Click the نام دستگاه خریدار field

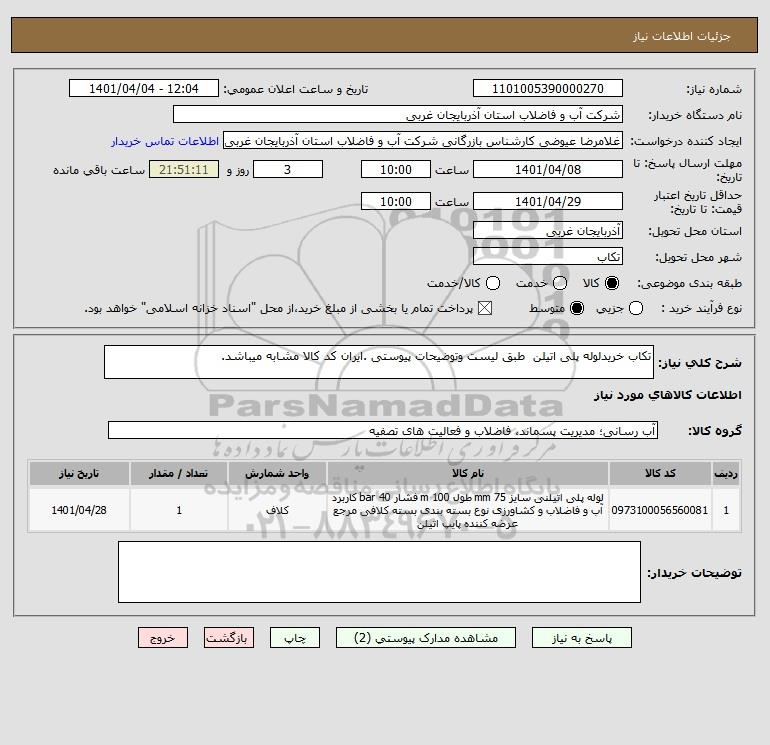point(398,114)
